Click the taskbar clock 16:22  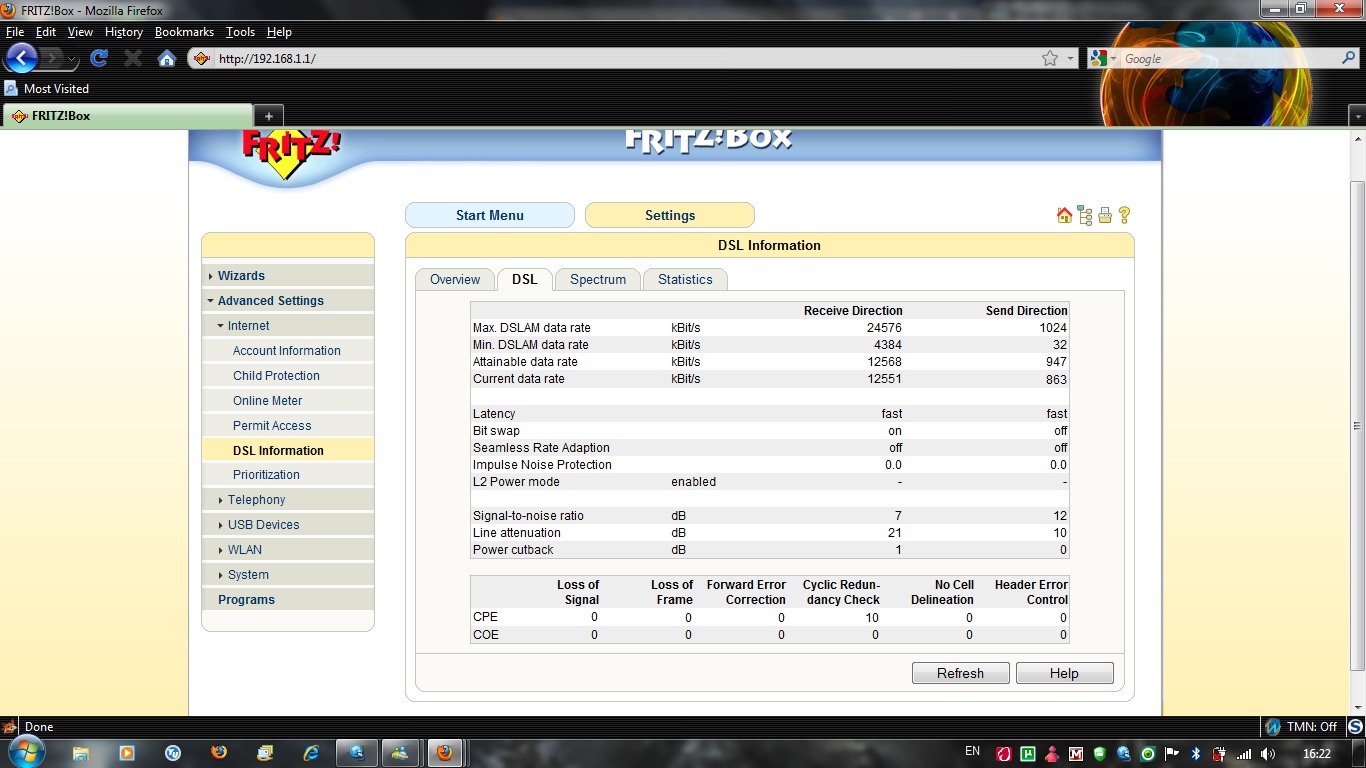click(x=1317, y=753)
